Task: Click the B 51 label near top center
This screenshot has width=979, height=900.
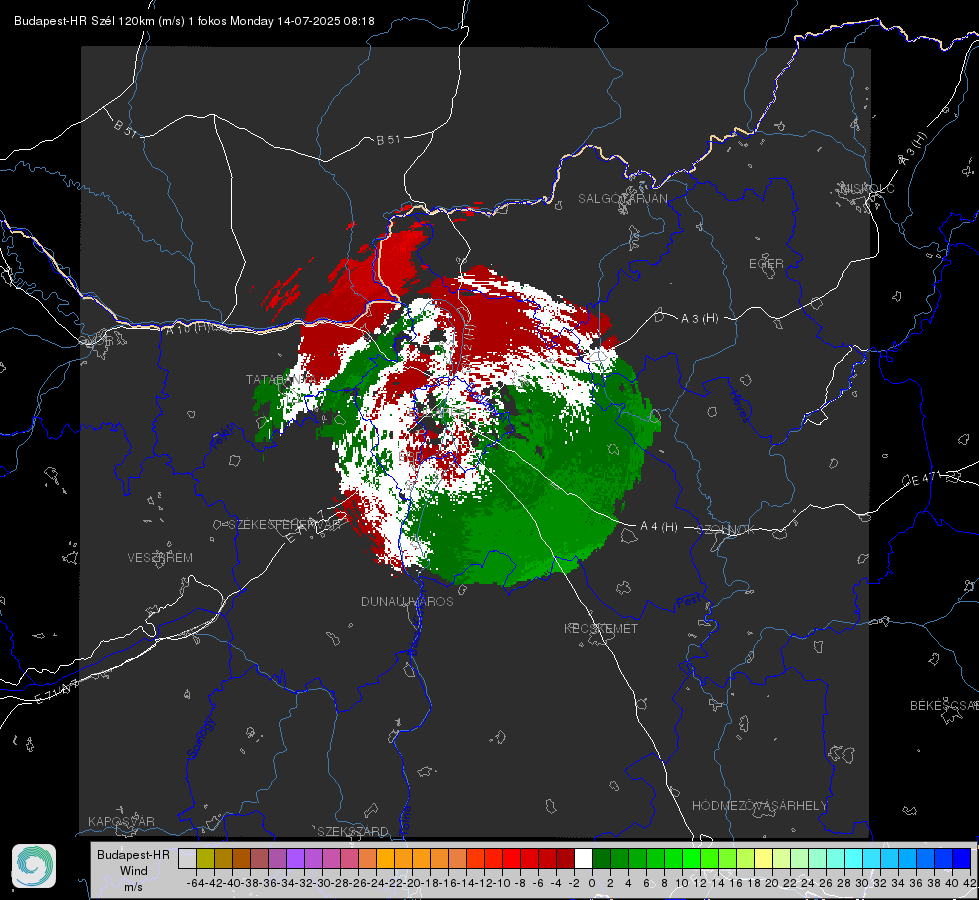Action: point(388,140)
